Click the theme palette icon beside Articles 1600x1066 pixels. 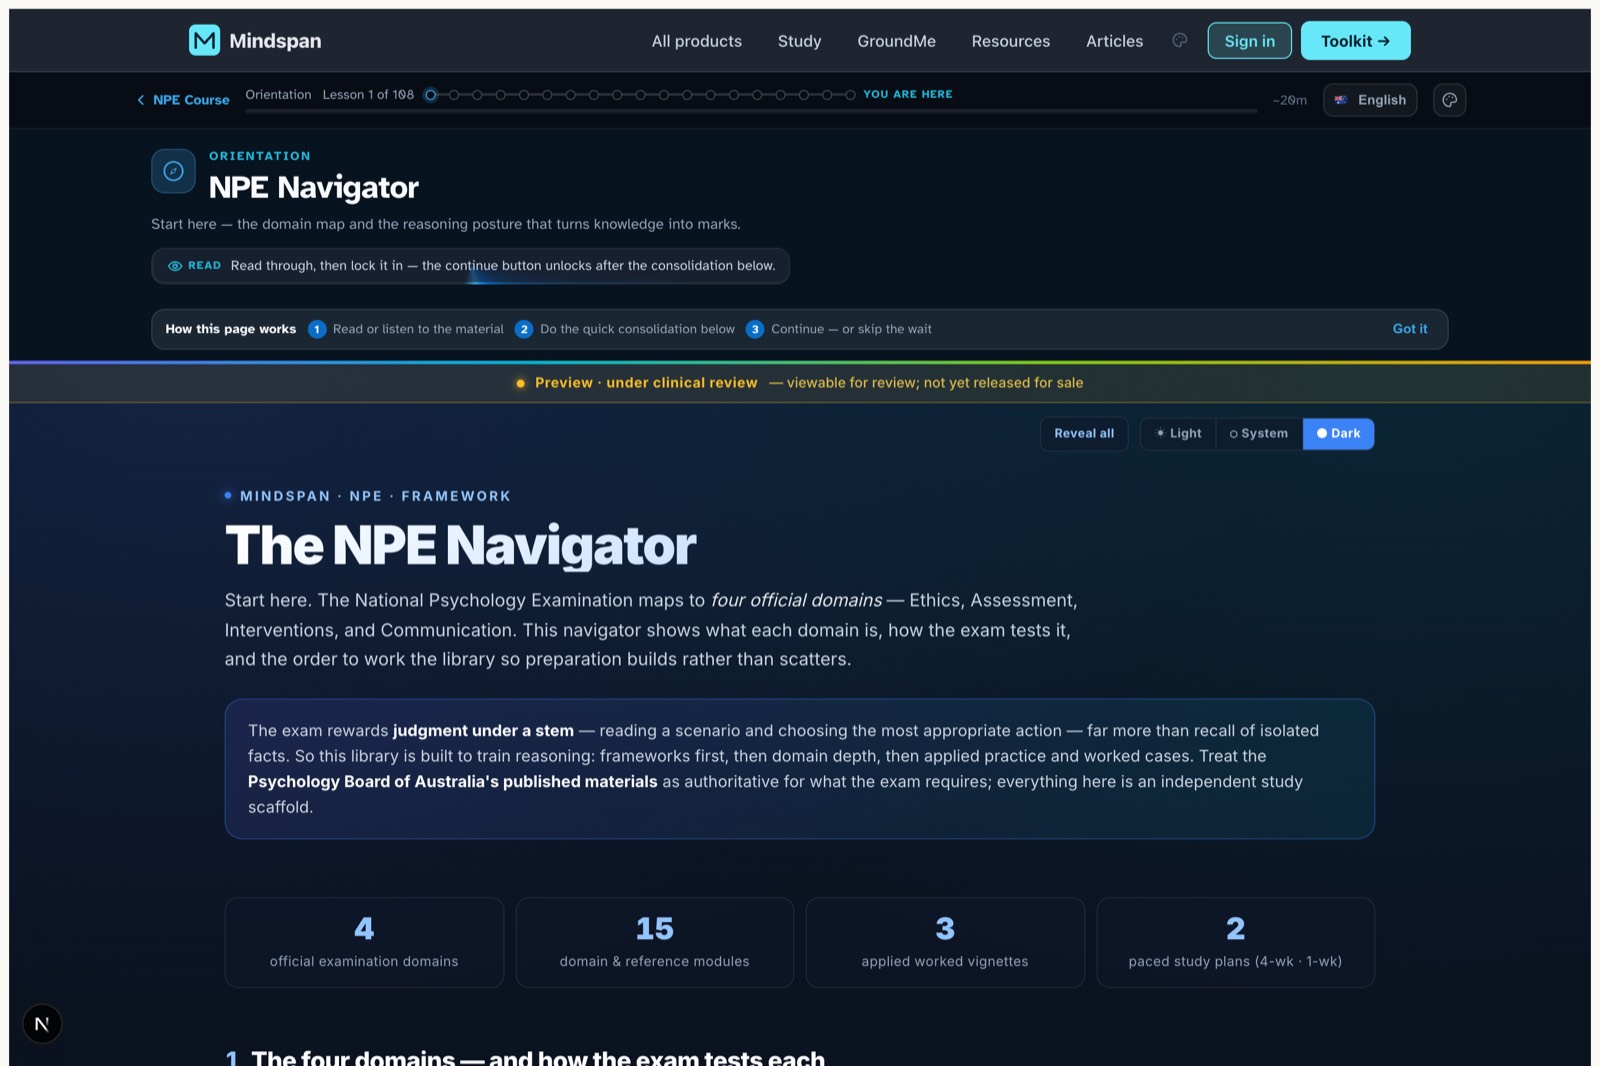coord(1180,40)
